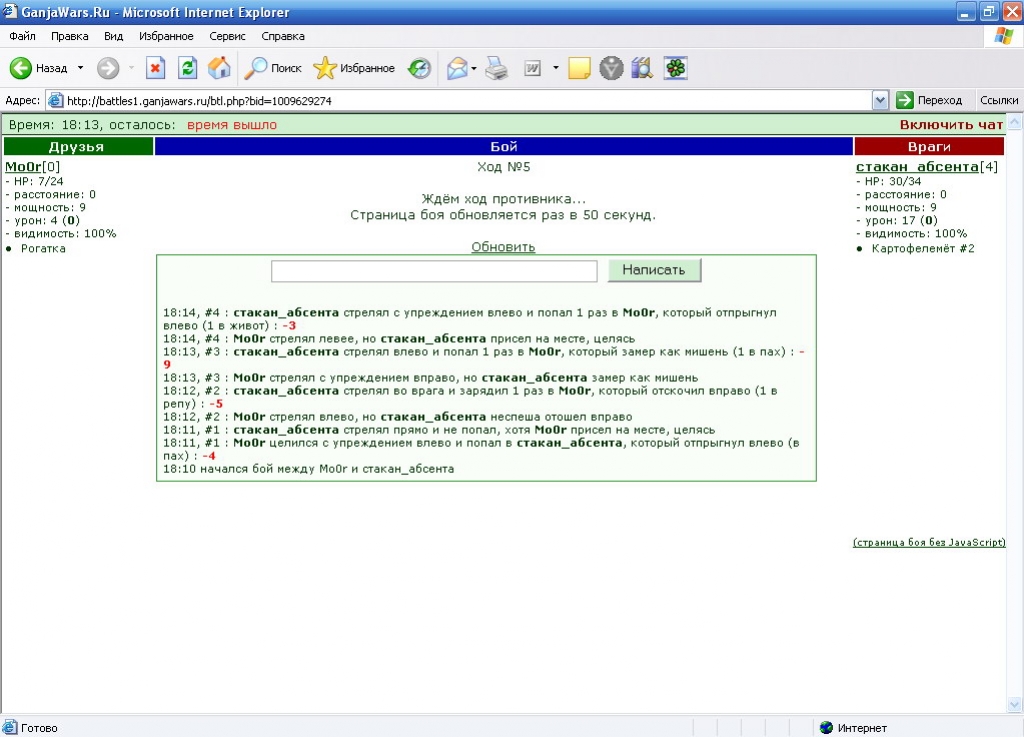Open the Избранное menu in the menu bar
This screenshot has height=737, width=1024.
(166, 36)
